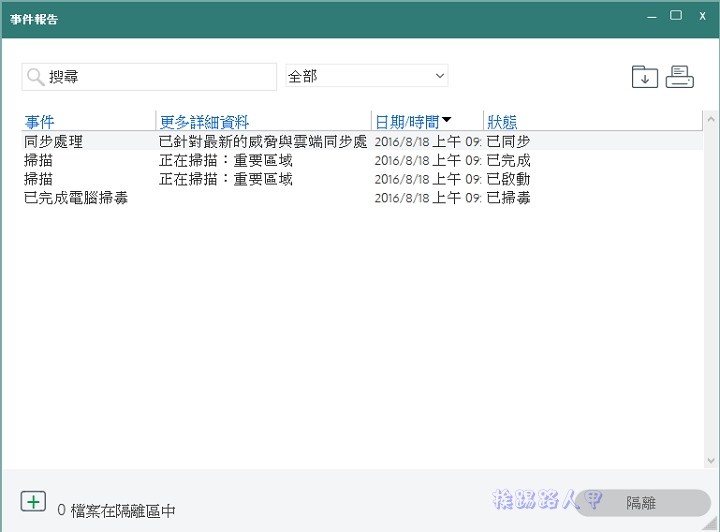Focus the 搜尋 search input field

[x=149, y=77]
